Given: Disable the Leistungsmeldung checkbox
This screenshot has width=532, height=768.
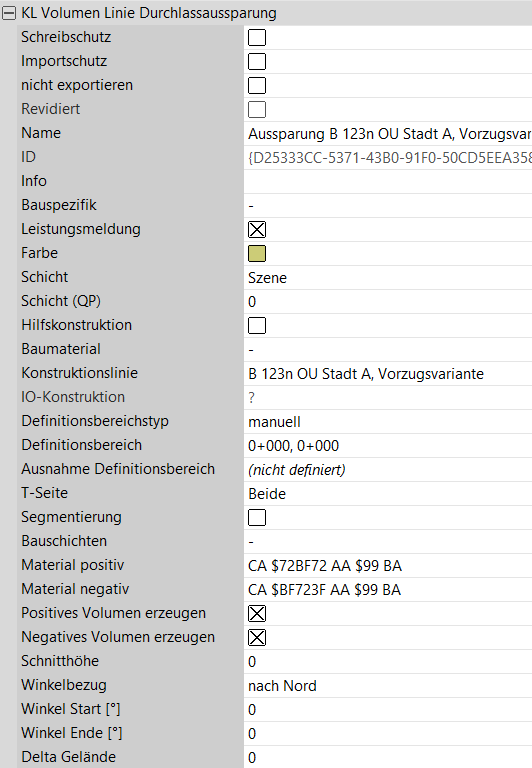Looking at the screenshot, I should [x=257, y=230].
